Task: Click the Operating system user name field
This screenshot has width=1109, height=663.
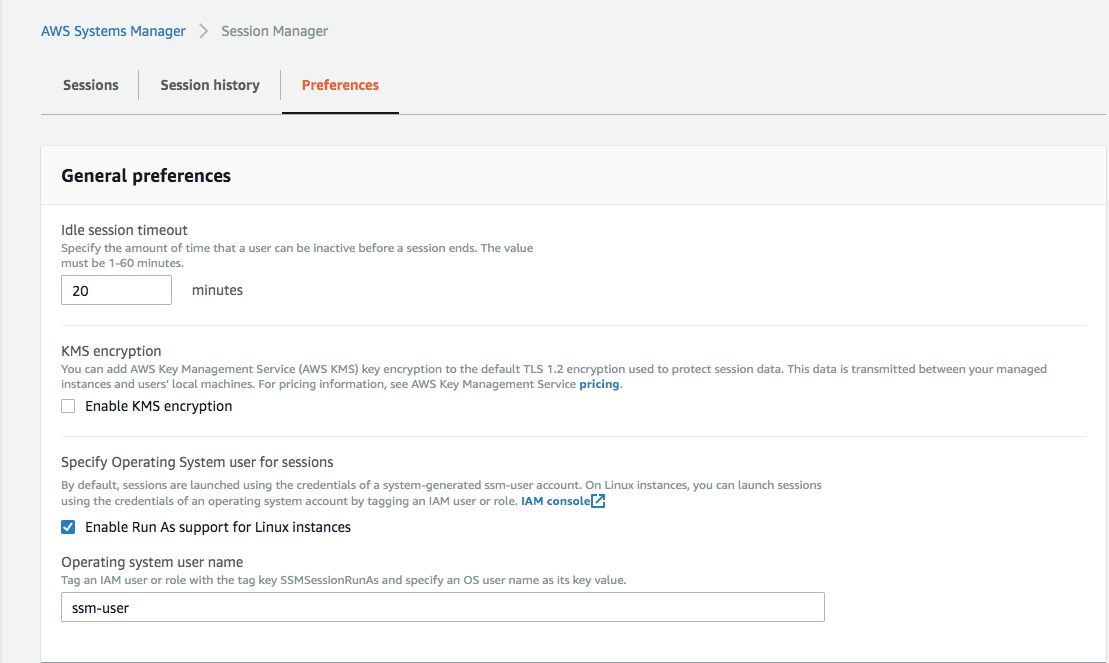Action: click(x=442, y=607)
